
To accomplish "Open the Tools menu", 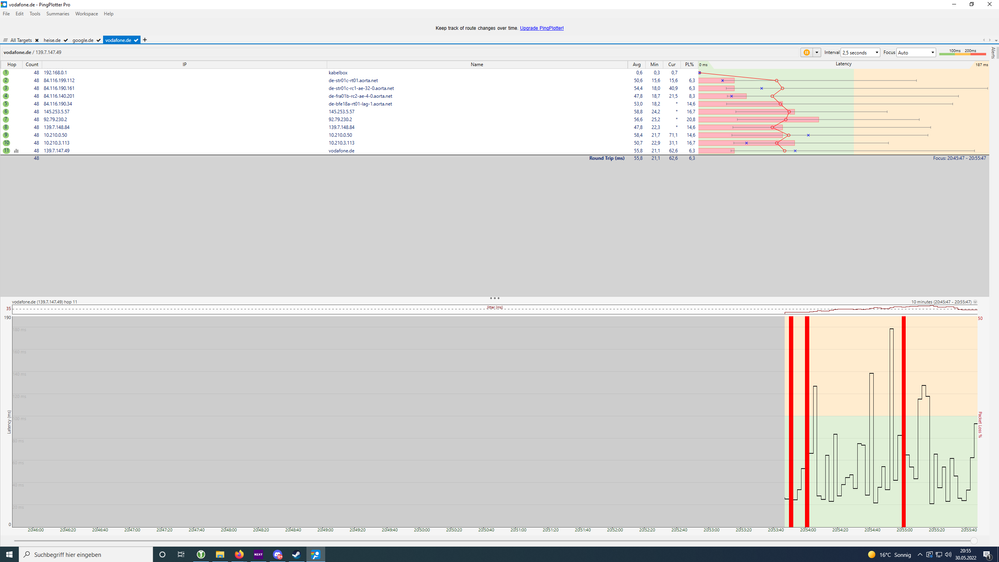I will click(x=35, y=13).
